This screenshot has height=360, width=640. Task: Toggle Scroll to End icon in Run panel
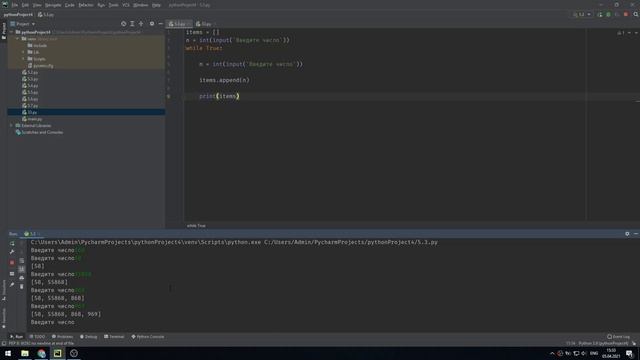tap(22, 269)
